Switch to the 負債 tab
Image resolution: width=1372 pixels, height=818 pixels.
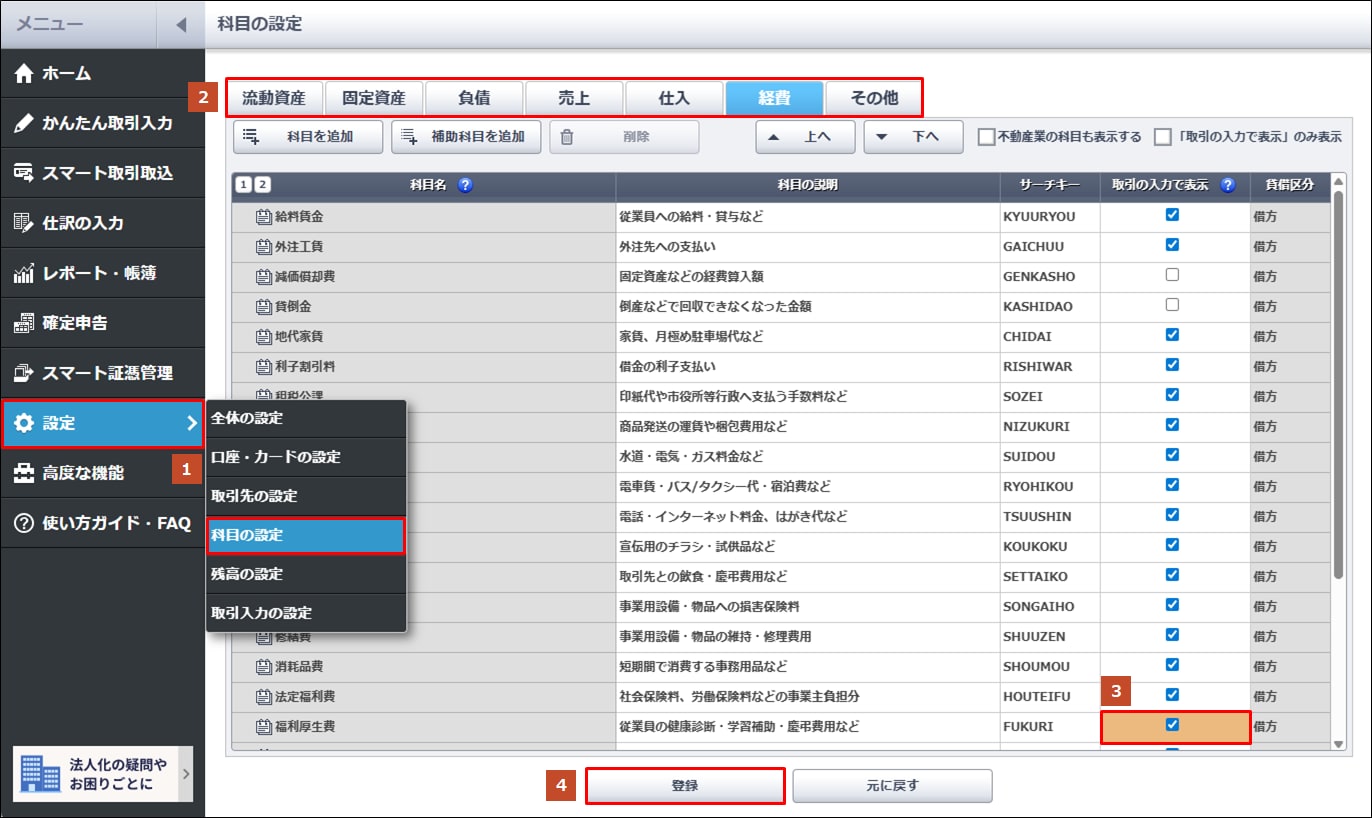(x=474, y=98)
